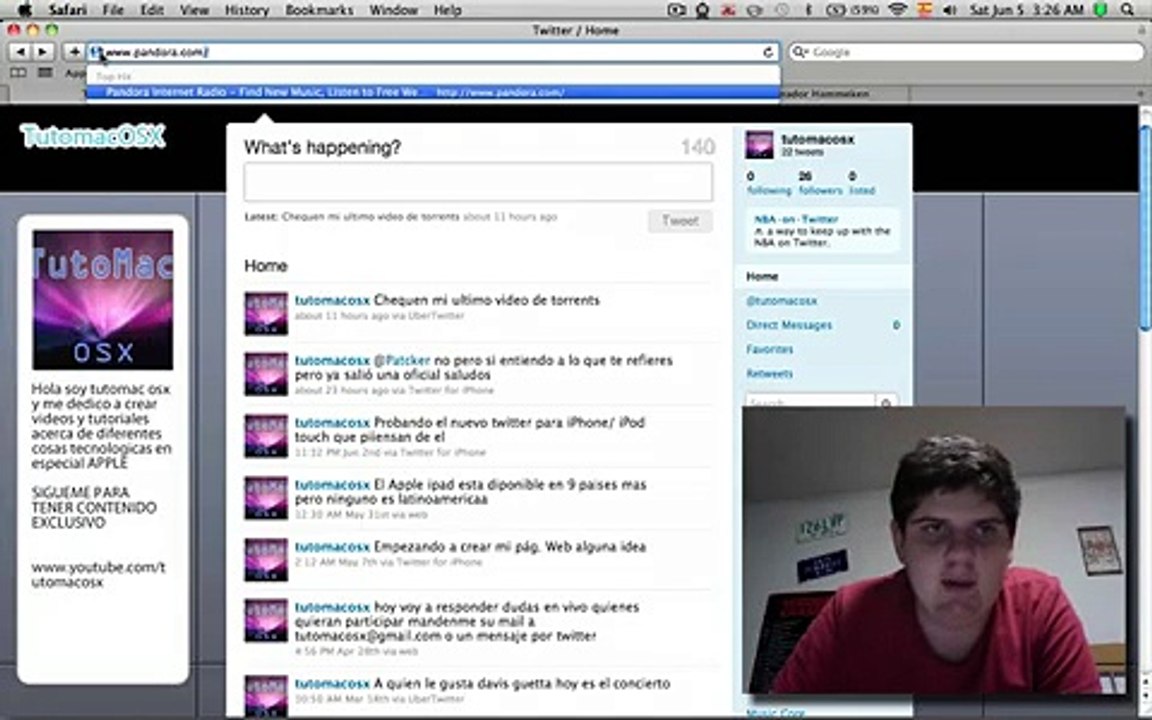Screen dimensions: 1152x720
Task: Open the Home item in Twitter sidebar
Action: click(822, 276)
